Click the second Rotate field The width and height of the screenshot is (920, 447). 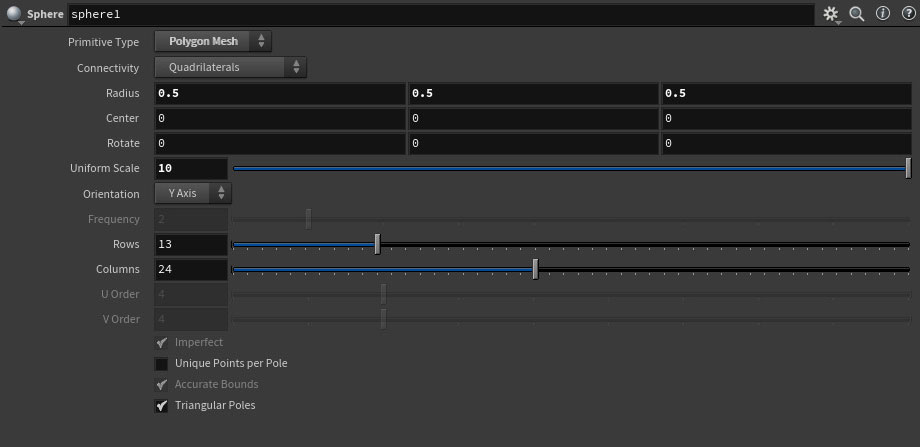pyautogui.click(x=533, y=144)
